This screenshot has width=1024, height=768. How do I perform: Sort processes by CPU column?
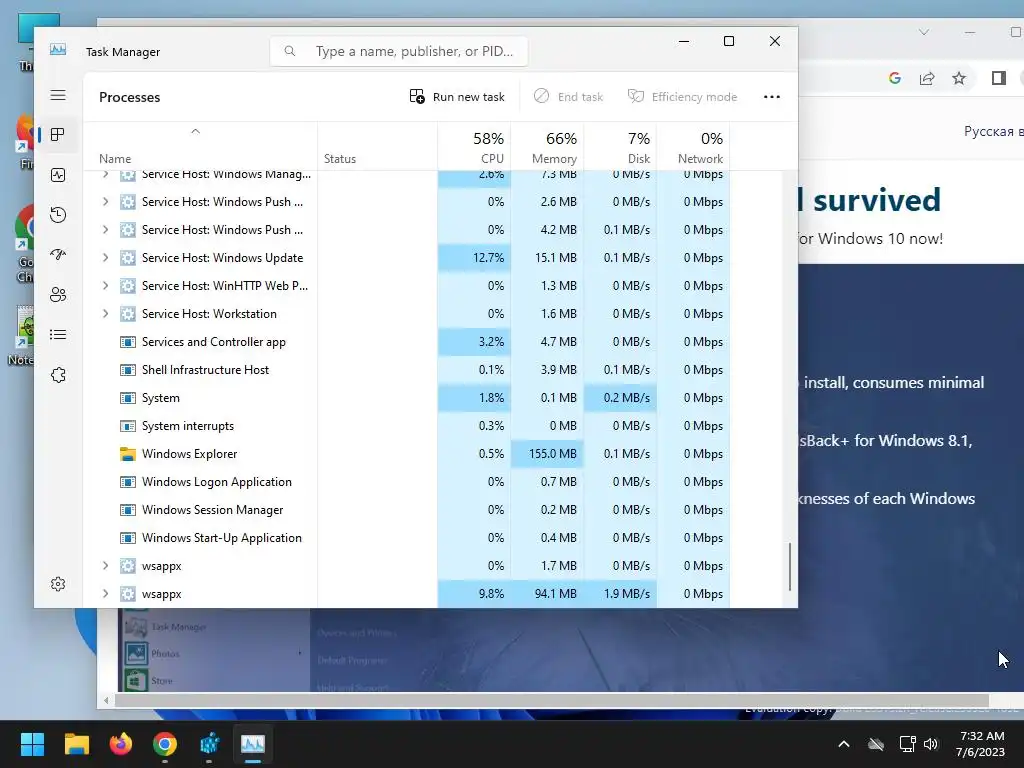tap(475, 146)
